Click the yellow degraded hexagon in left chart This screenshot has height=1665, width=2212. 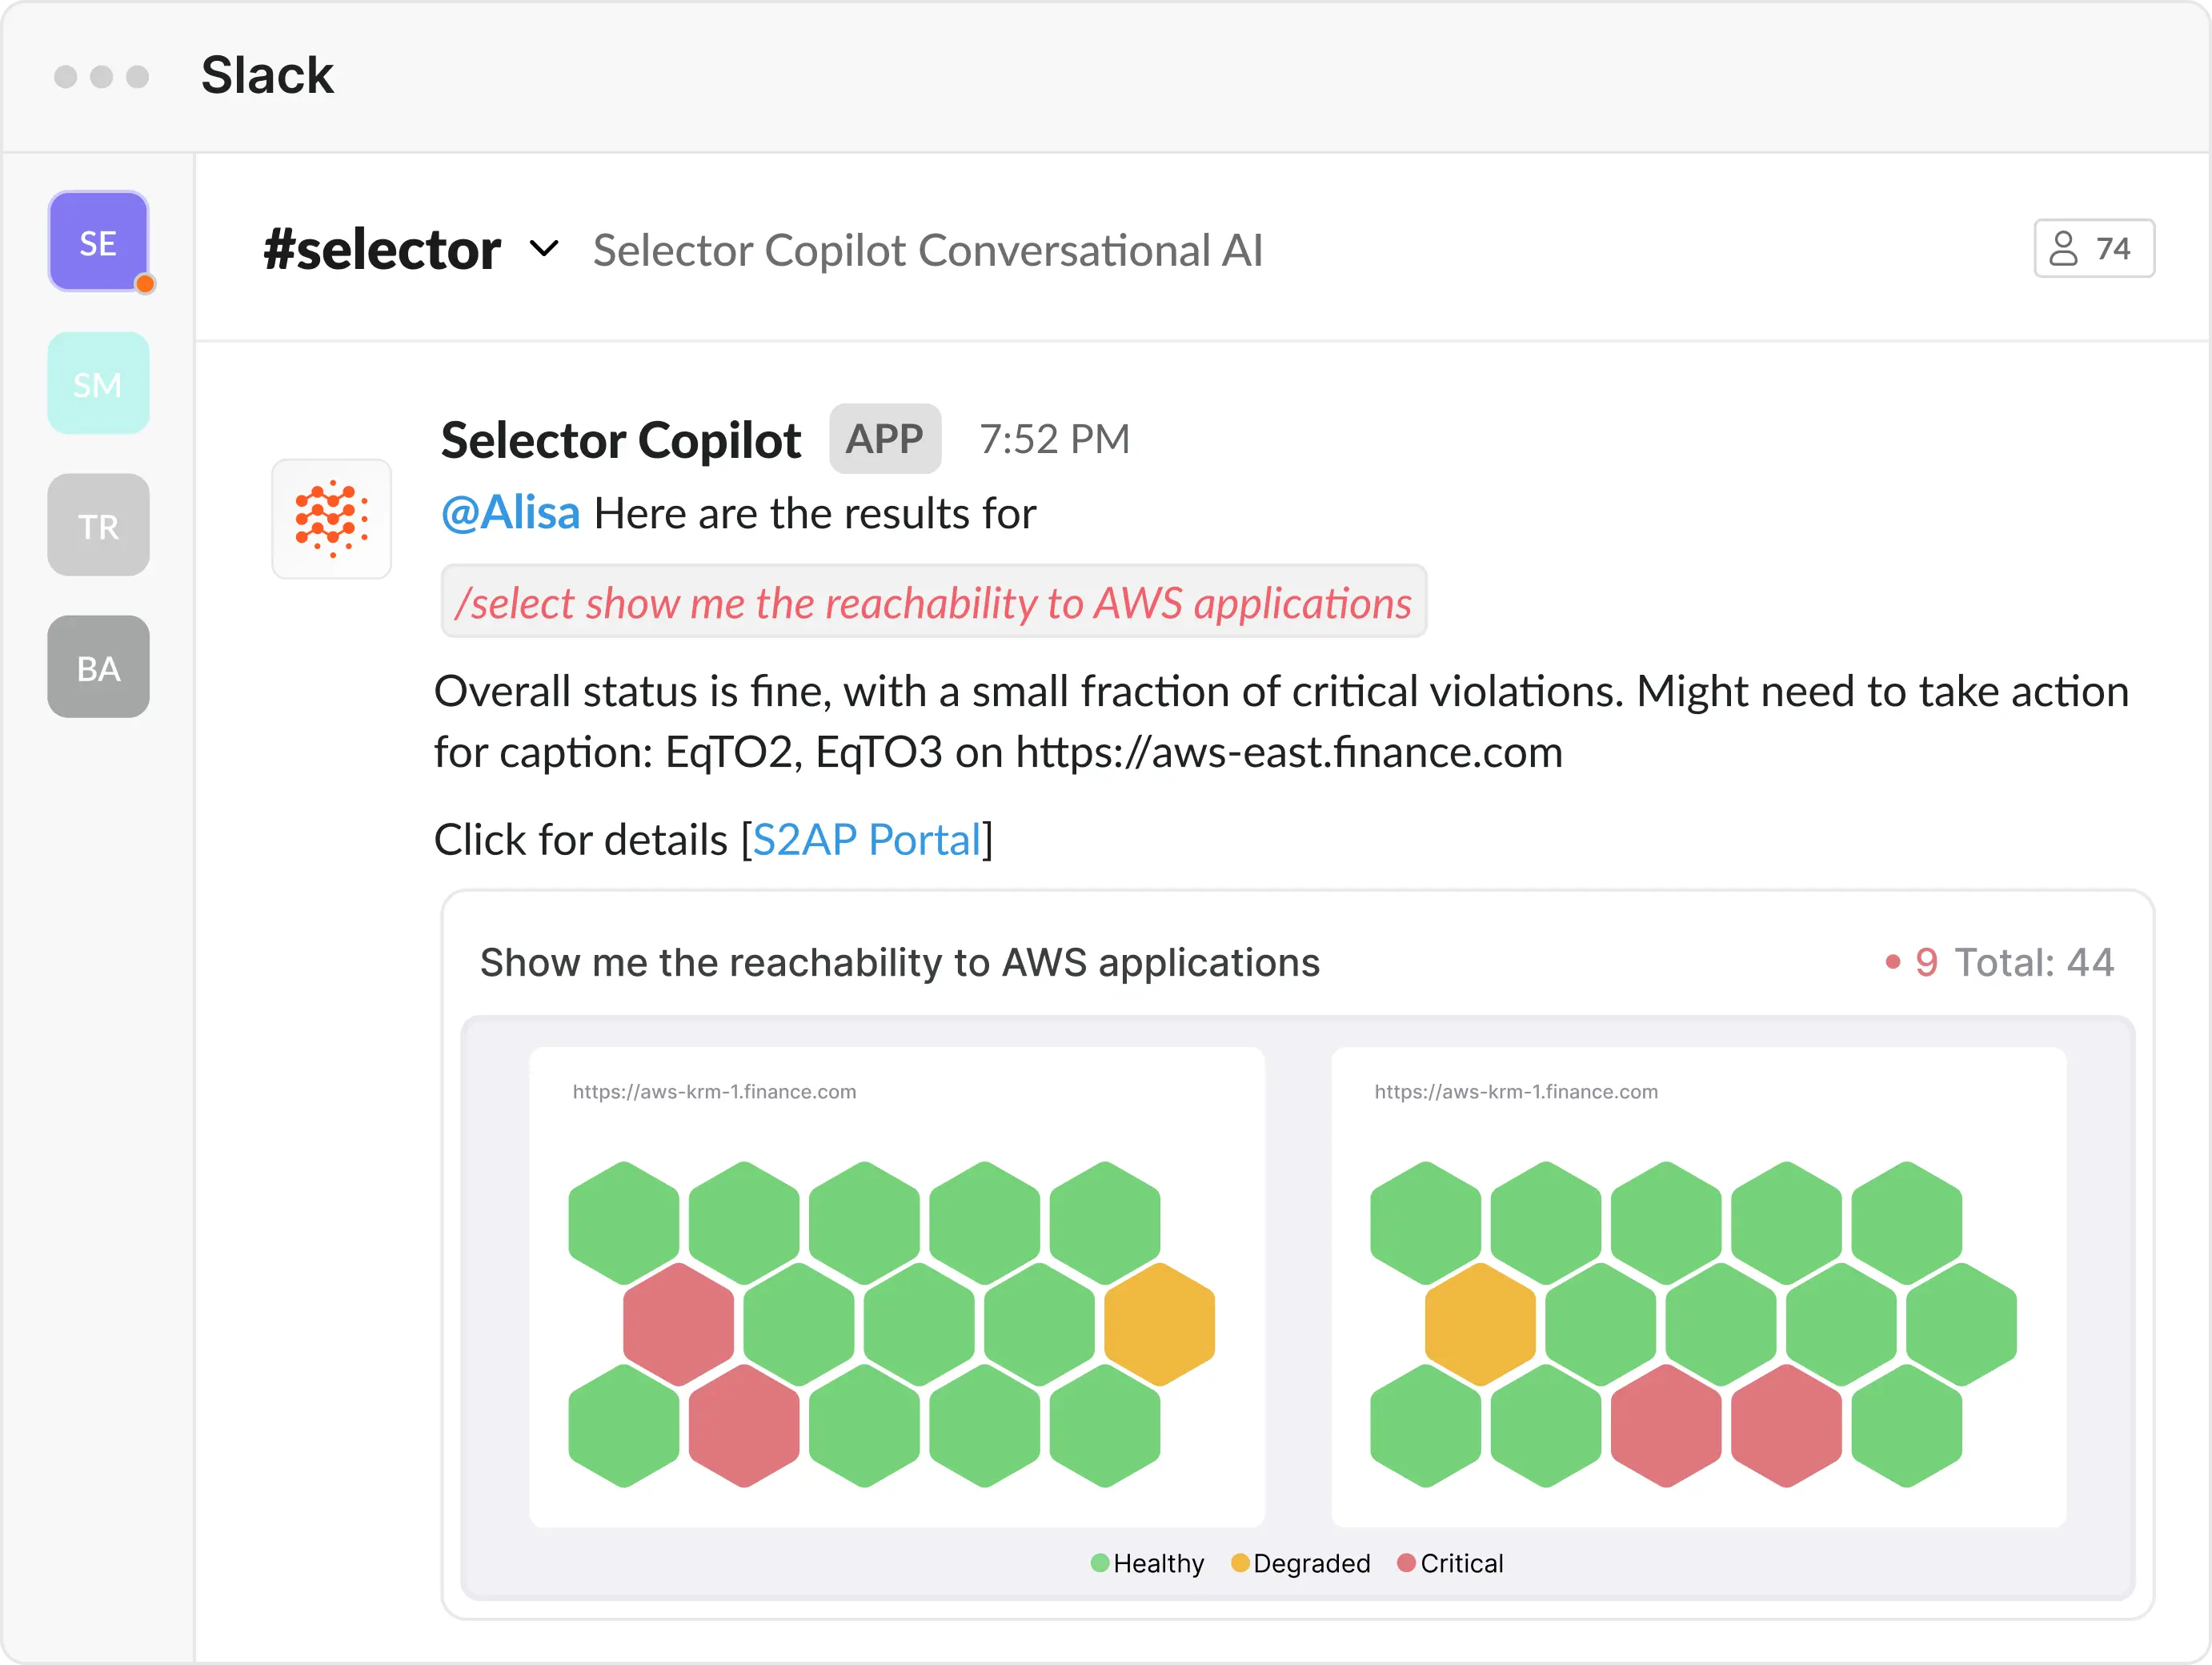click(1159, 1324)
